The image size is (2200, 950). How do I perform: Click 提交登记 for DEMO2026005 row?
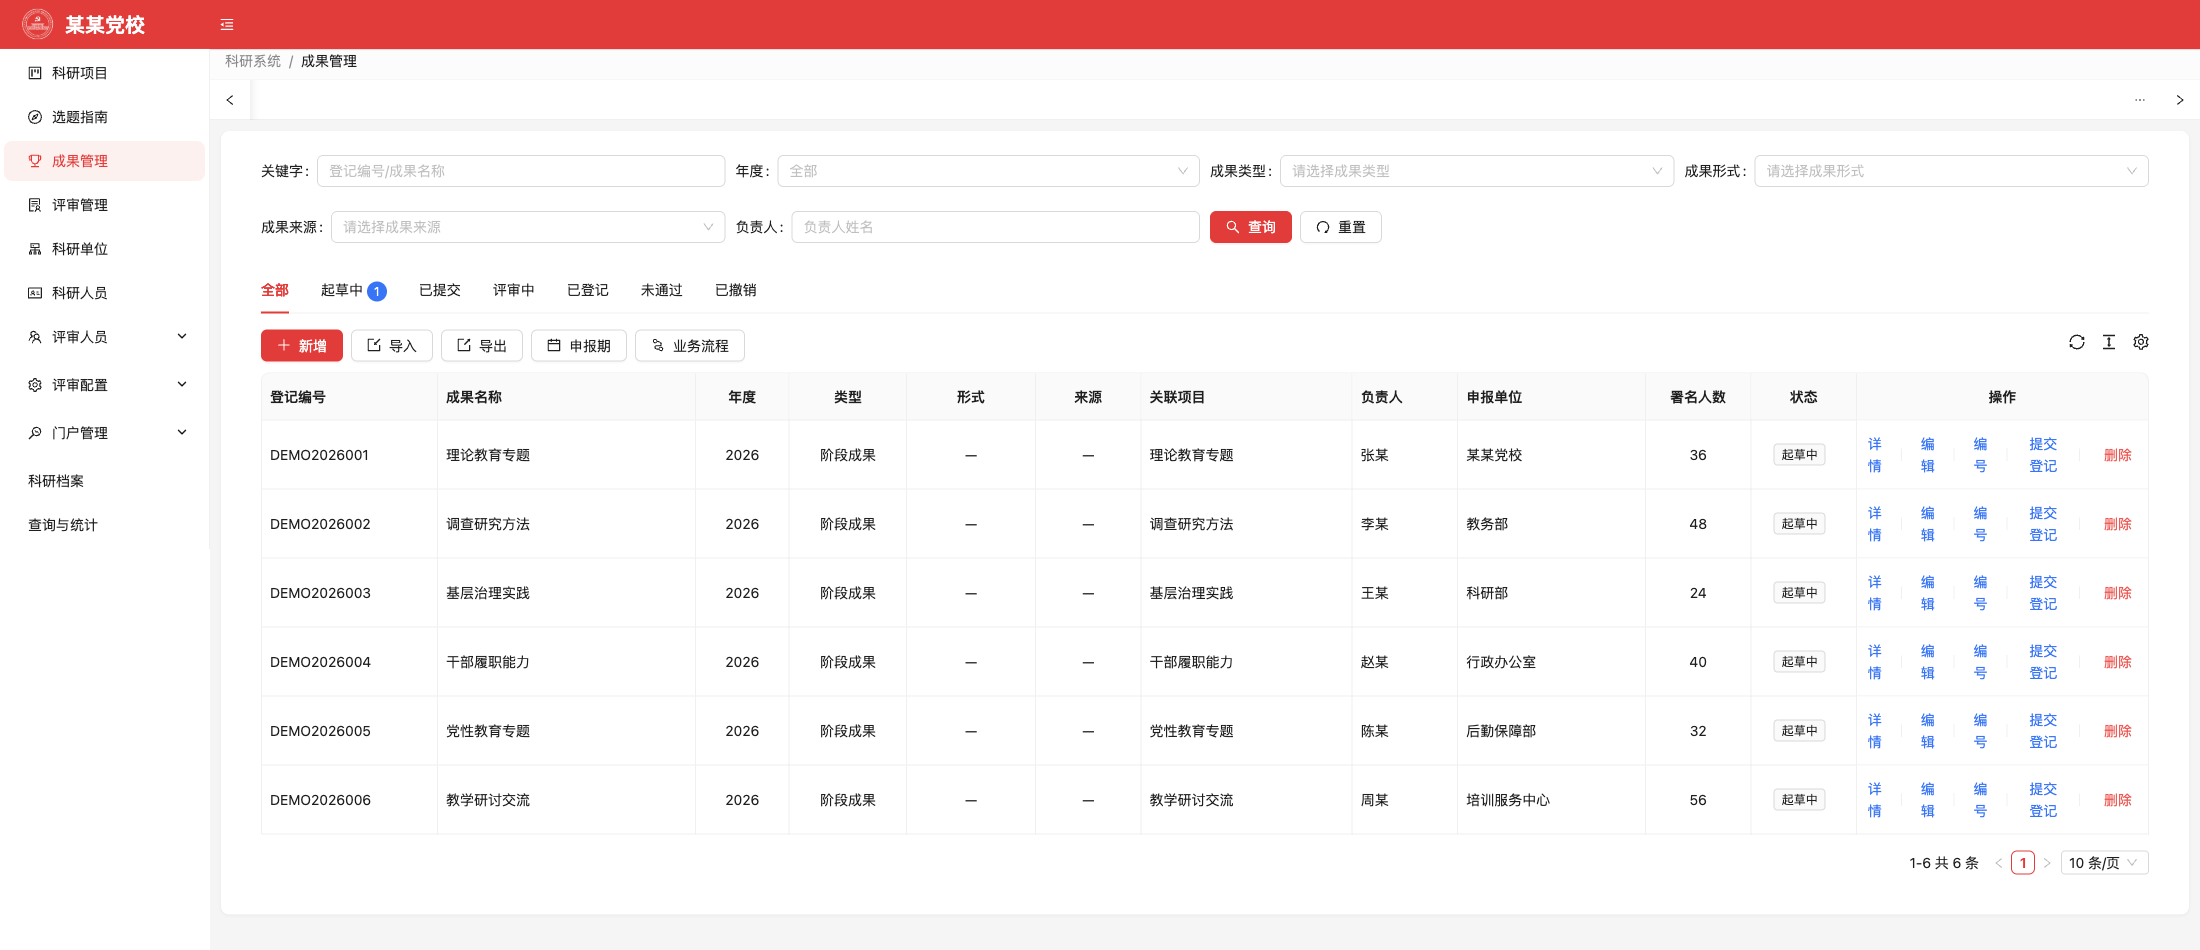point(2043,731)
